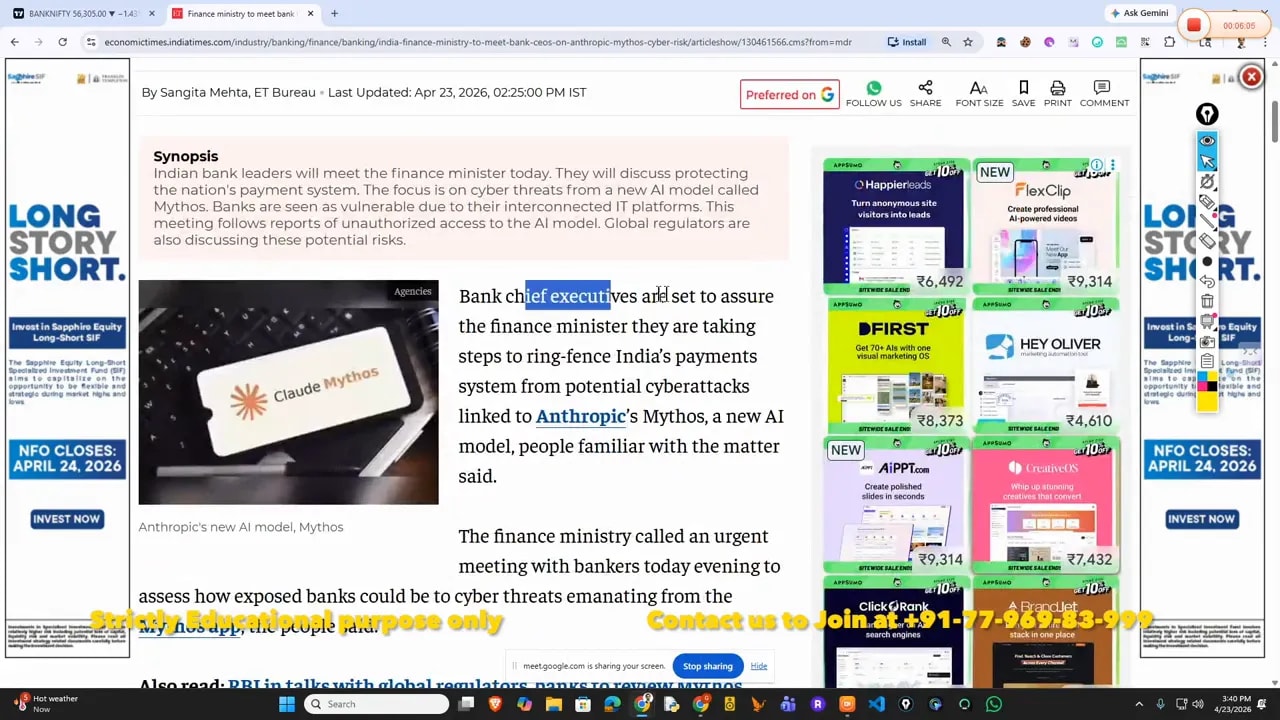Click the Print article icon
This screenshot has height=720, width=1280.
click(1057, 89)
